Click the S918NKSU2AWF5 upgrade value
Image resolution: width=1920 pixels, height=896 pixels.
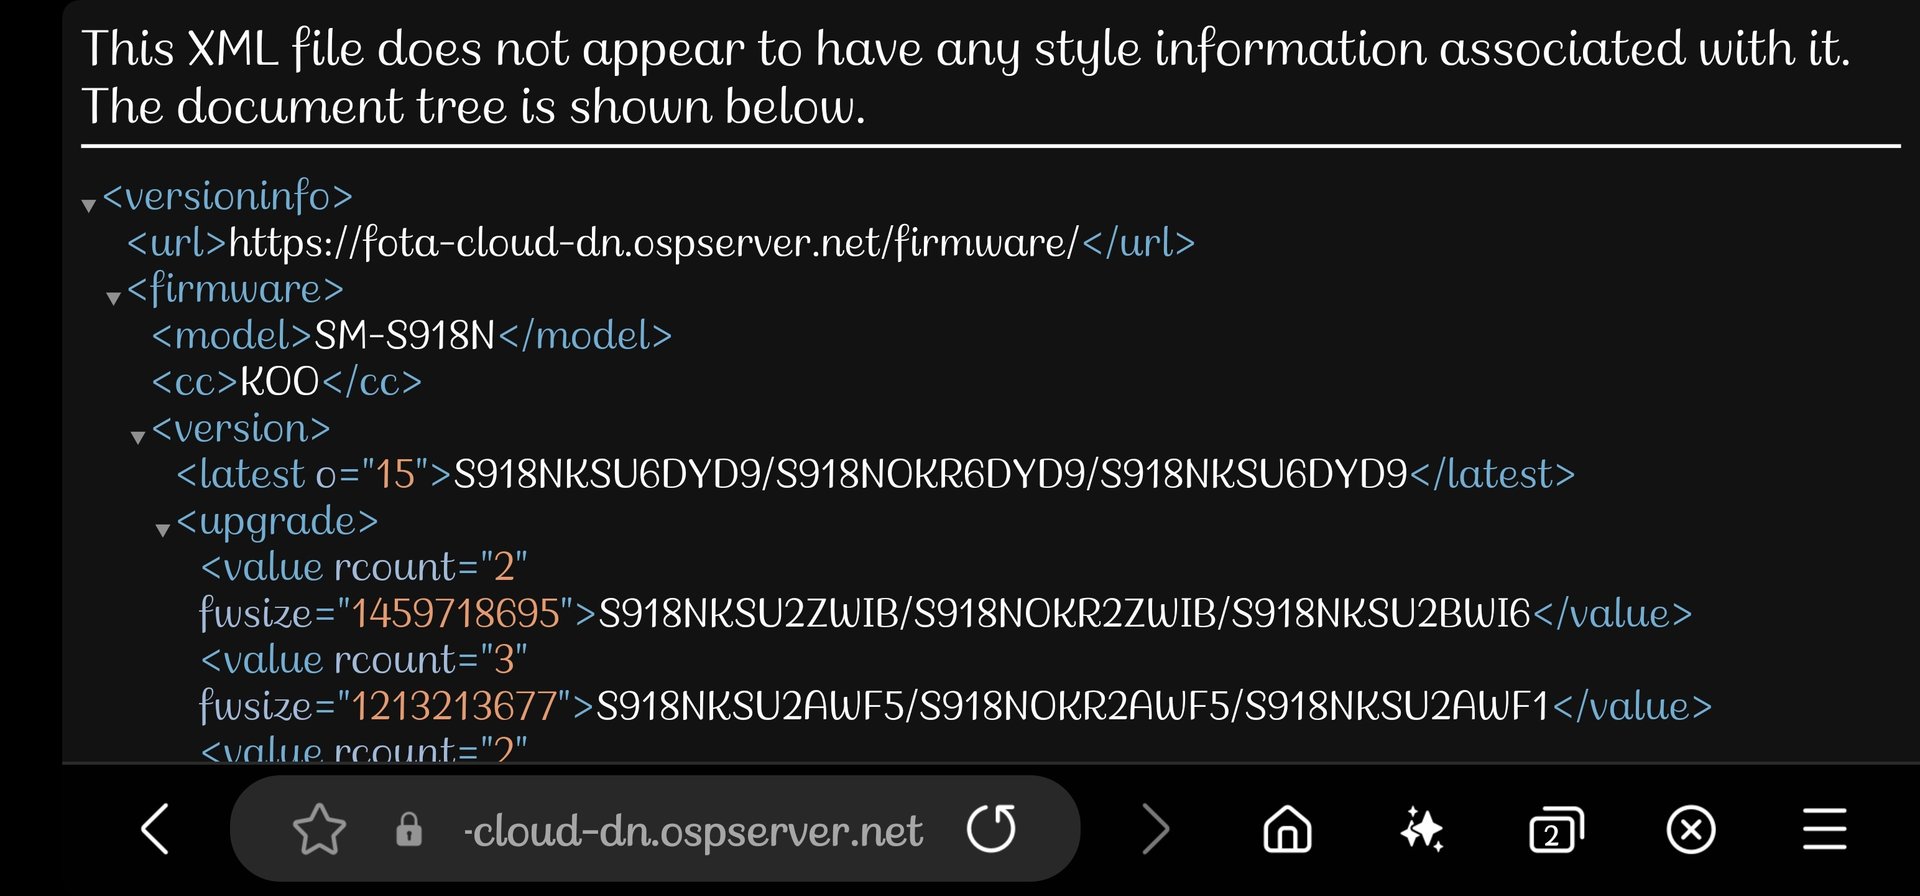coord(1072,707)
